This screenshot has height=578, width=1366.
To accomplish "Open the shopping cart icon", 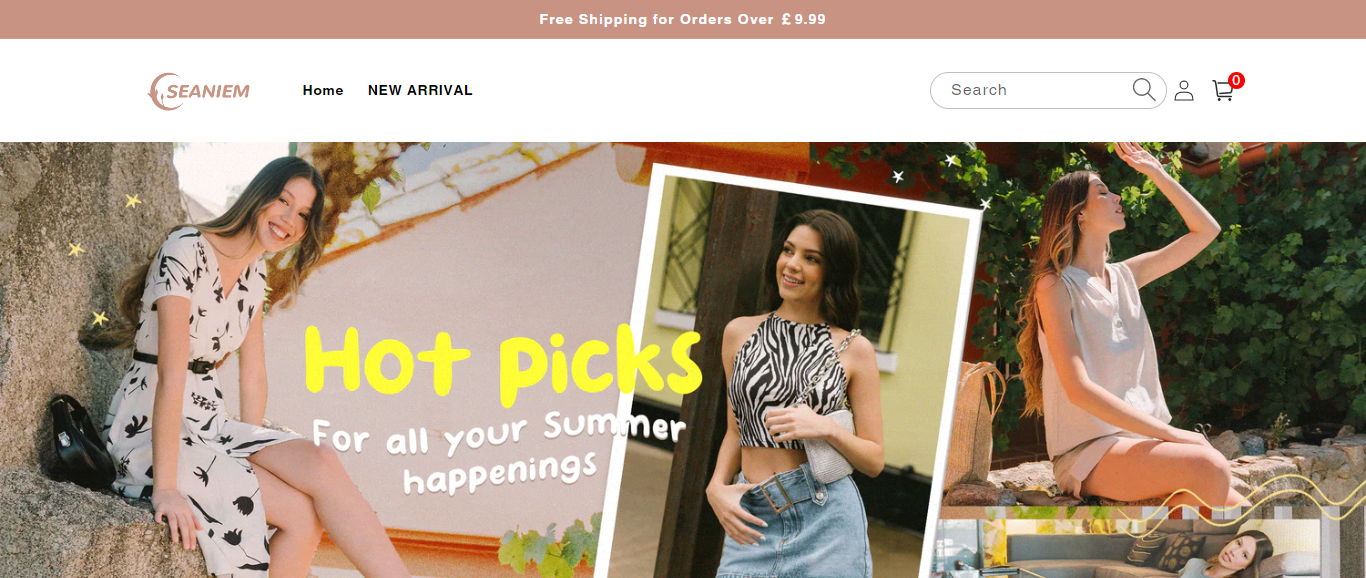I will (1222, 91).
